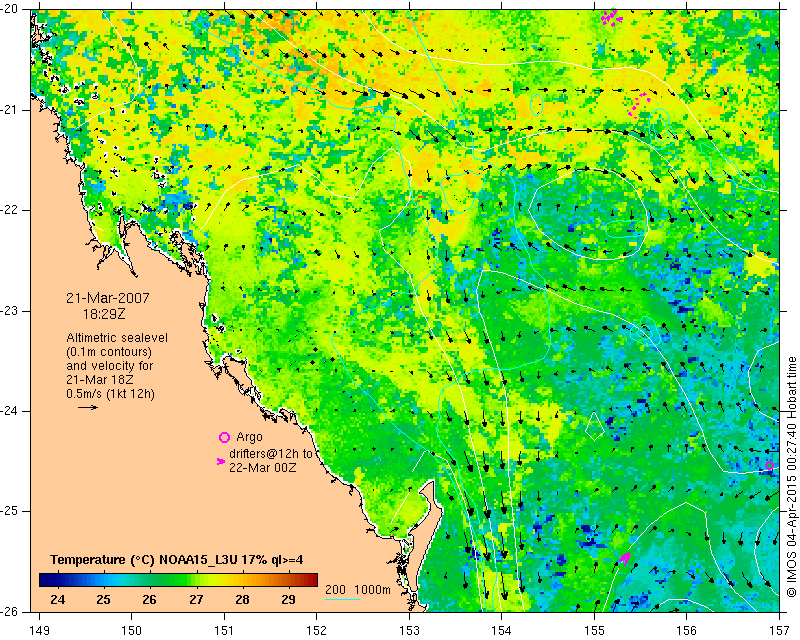
Task: Click the magenta drifter dots near latitude -21
Action: (639, 105)
